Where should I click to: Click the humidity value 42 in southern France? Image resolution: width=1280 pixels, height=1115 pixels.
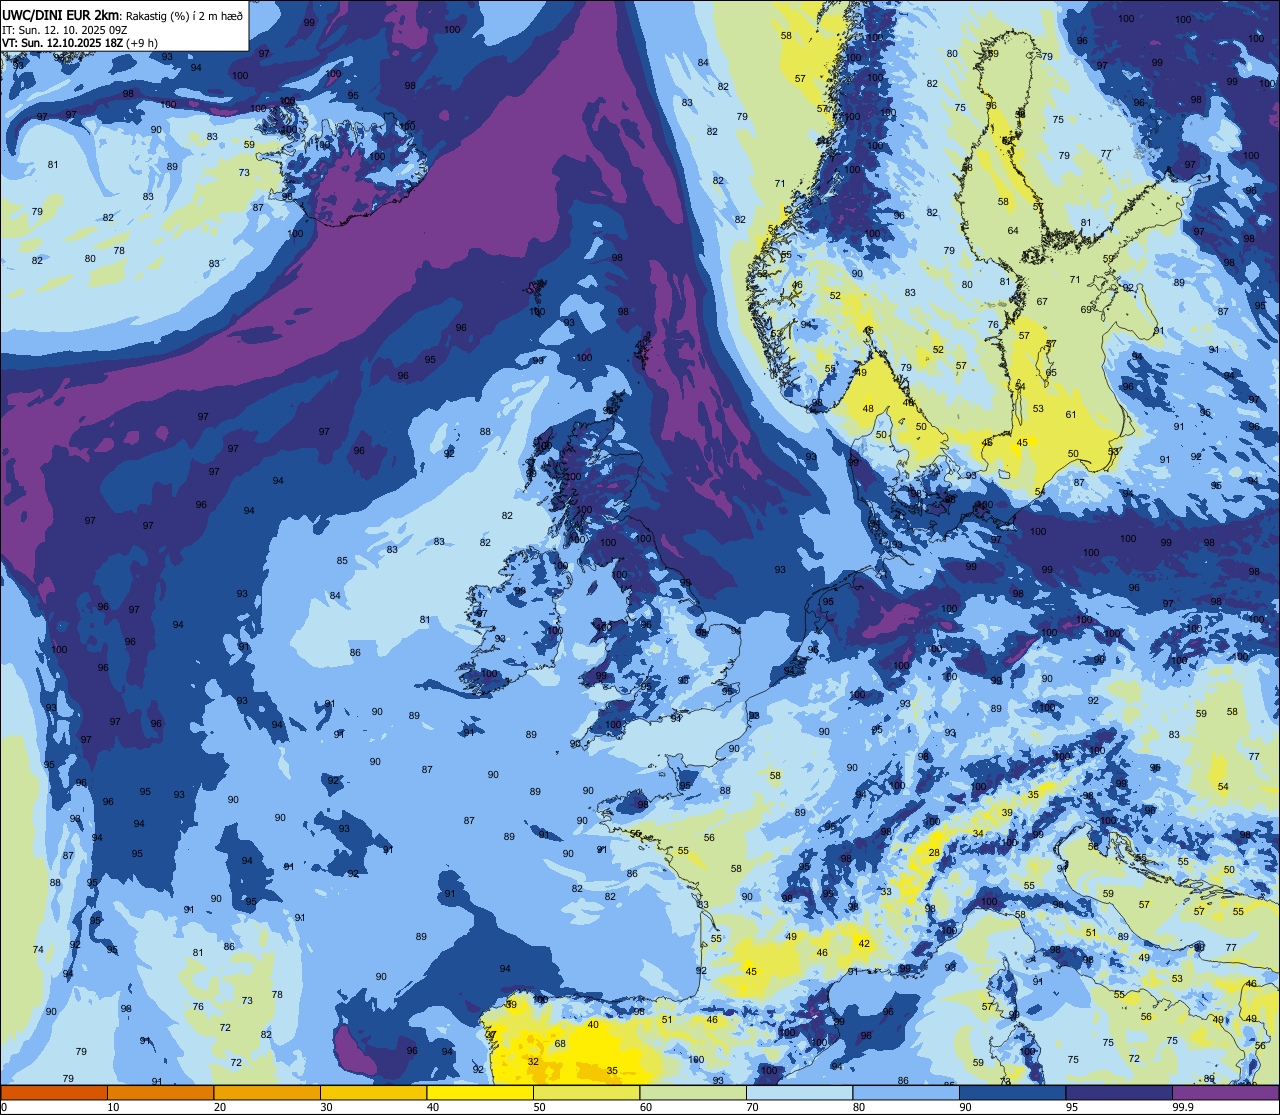coord(864,943)
